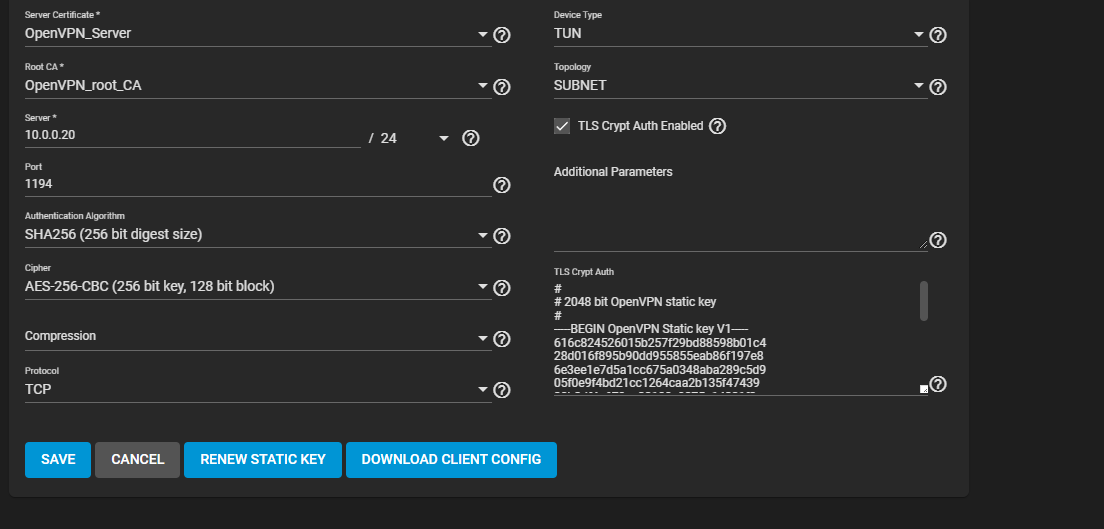Viewport: 1104px width, 529px height.
Task: Open help icon beside Compression
Action: (501, 339)
